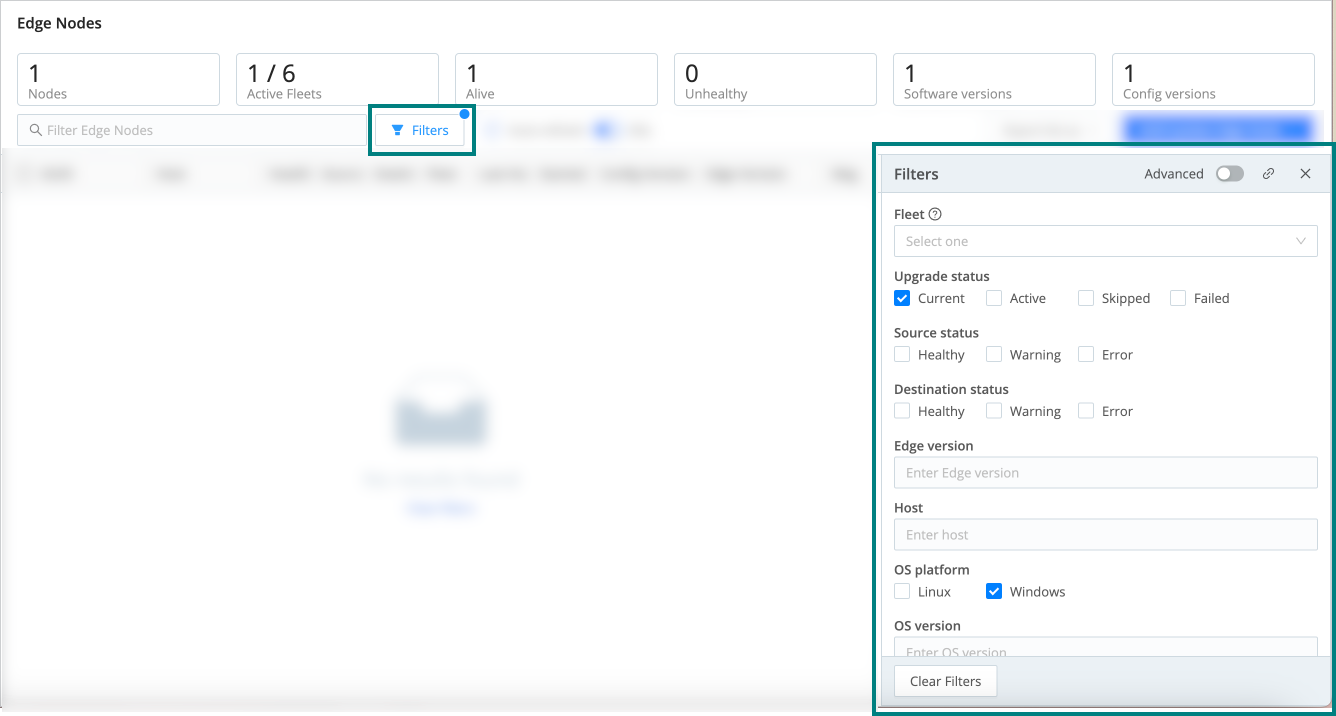1336x716 pixels.
Task: Uncheck the Windows OS platform checkbox
Action: 994,591
